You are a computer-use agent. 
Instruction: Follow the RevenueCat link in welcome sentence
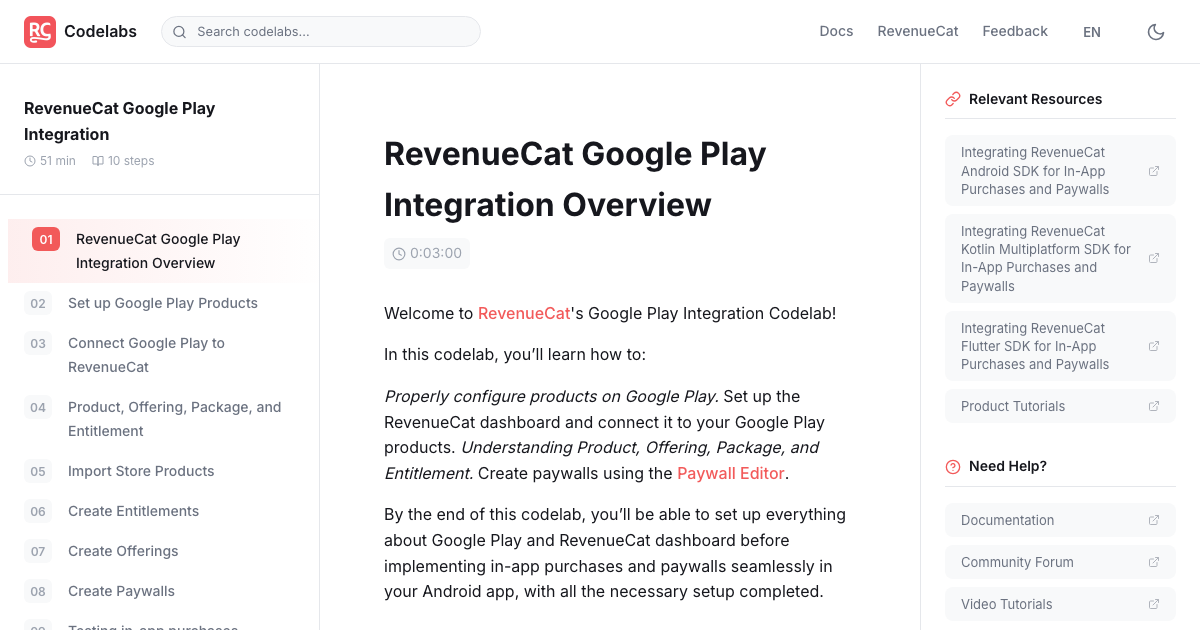tap(524, 313)
